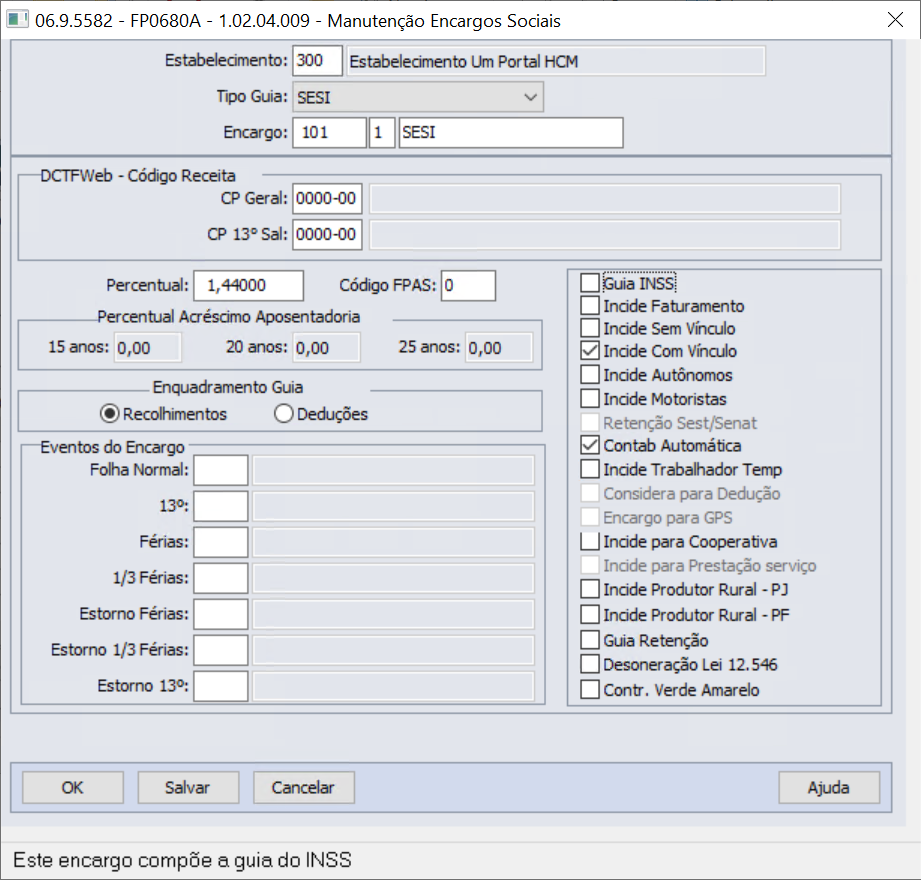Click the Estabelecimento code field
The image size is (921, 880).
click(x=317, y=61)
